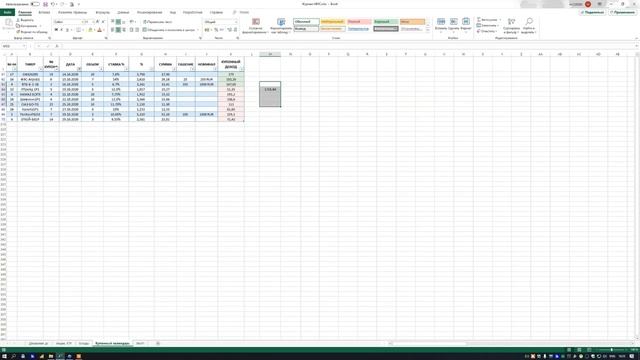This screenshot has width=640, height=360.
Task: Click the Windows Start button
Action: coord(4,356)
